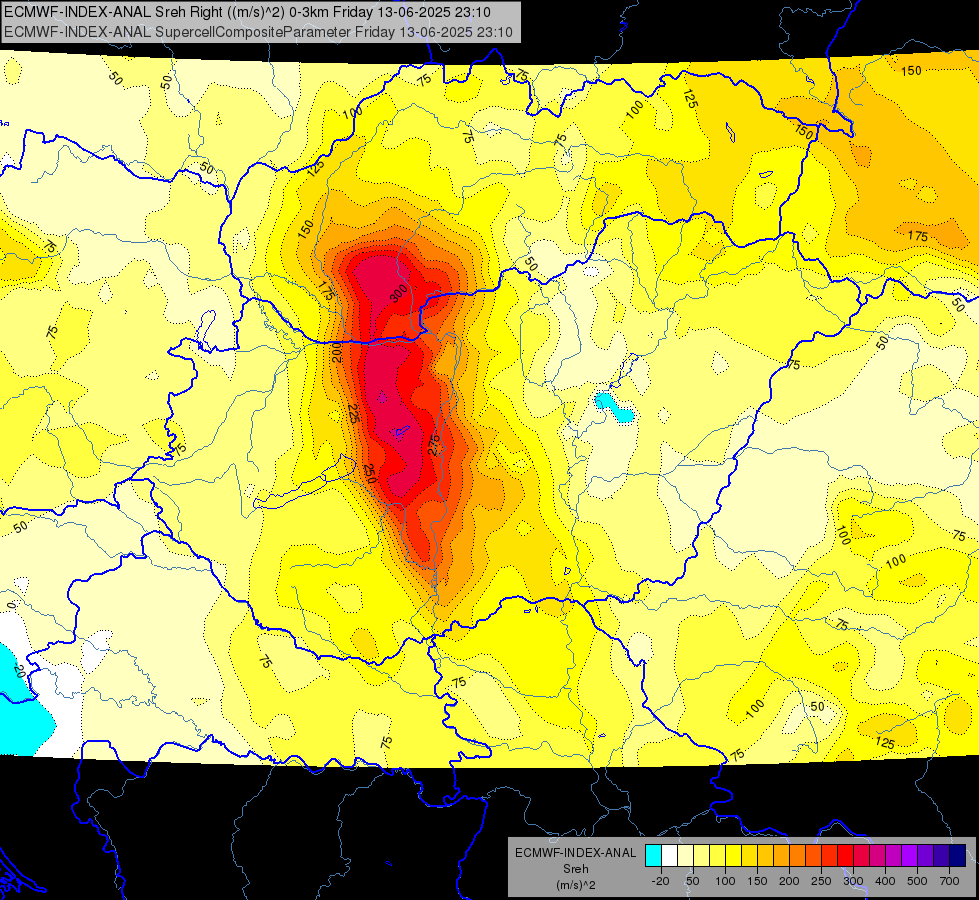Click the 400 tick label in the legend
The image size is (979, 900).
tap(885, 881)
